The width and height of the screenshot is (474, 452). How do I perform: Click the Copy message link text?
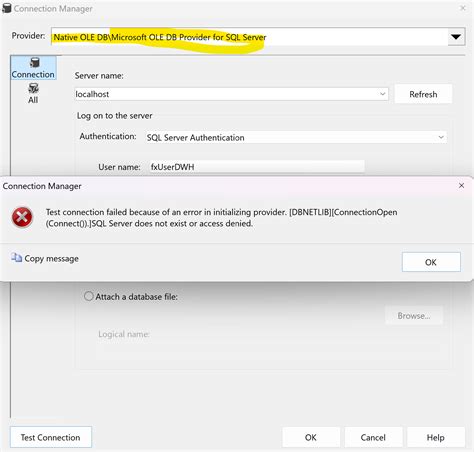[51, 259]
